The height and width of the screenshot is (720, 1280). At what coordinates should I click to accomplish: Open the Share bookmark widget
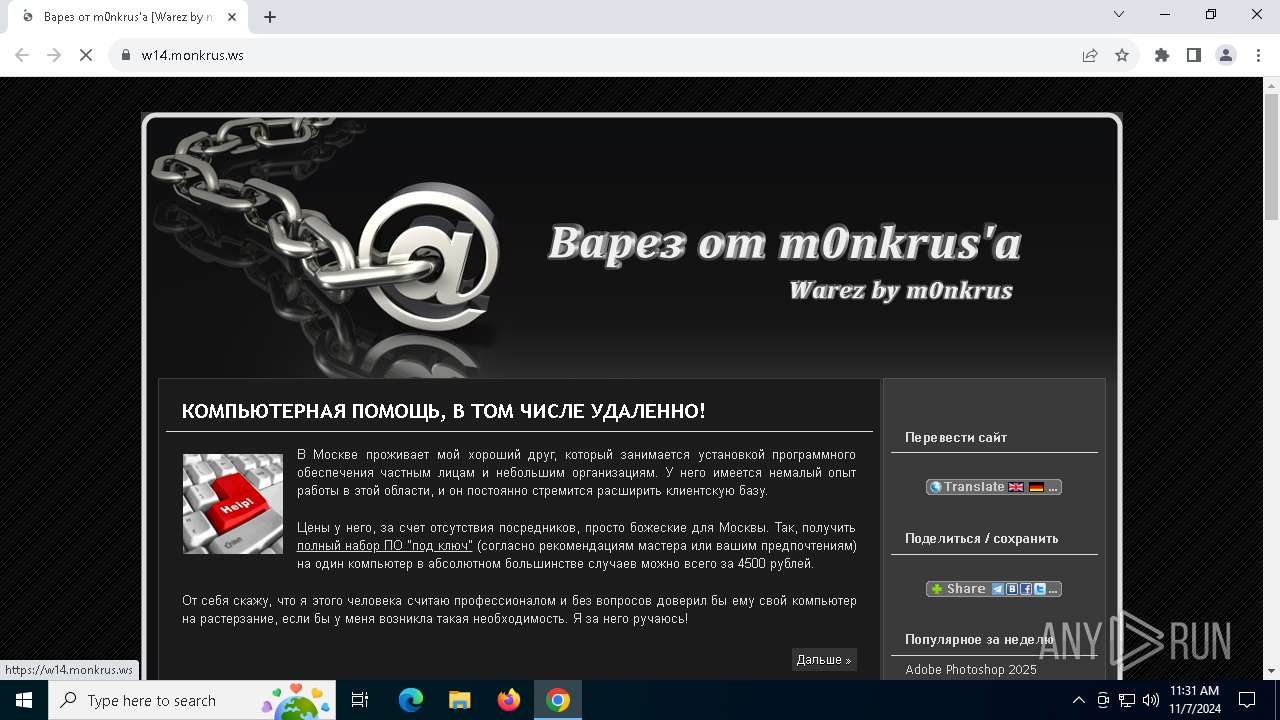click(x=993, y=589)
